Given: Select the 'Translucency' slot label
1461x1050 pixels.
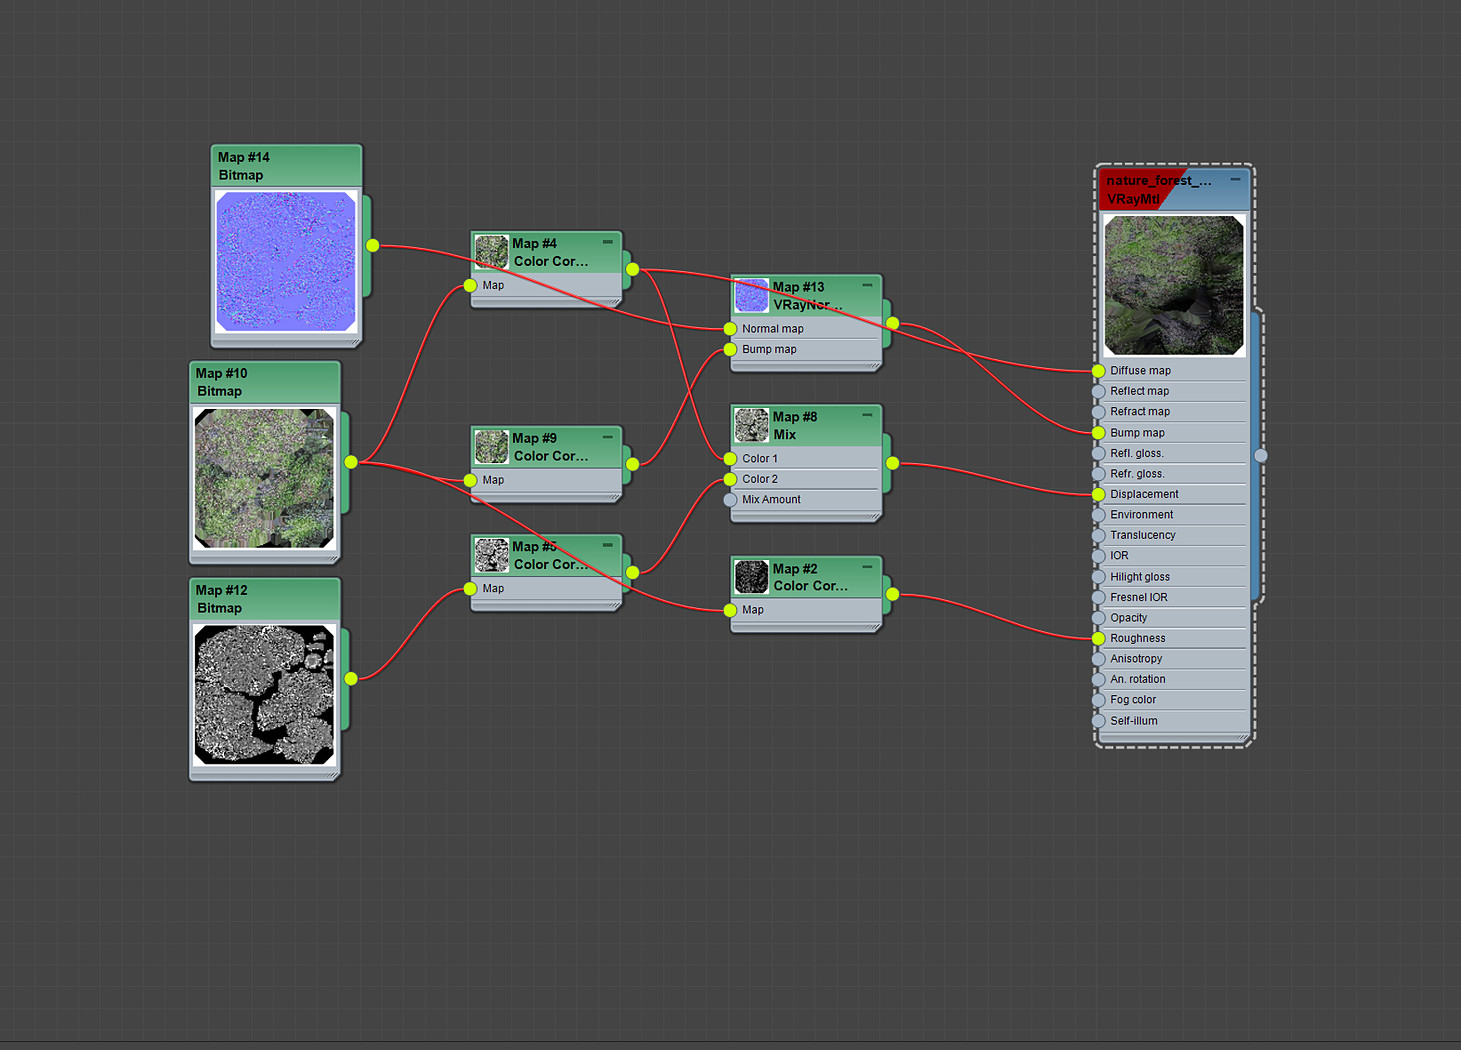Looking at the screenshot, I should point(1142,535).
